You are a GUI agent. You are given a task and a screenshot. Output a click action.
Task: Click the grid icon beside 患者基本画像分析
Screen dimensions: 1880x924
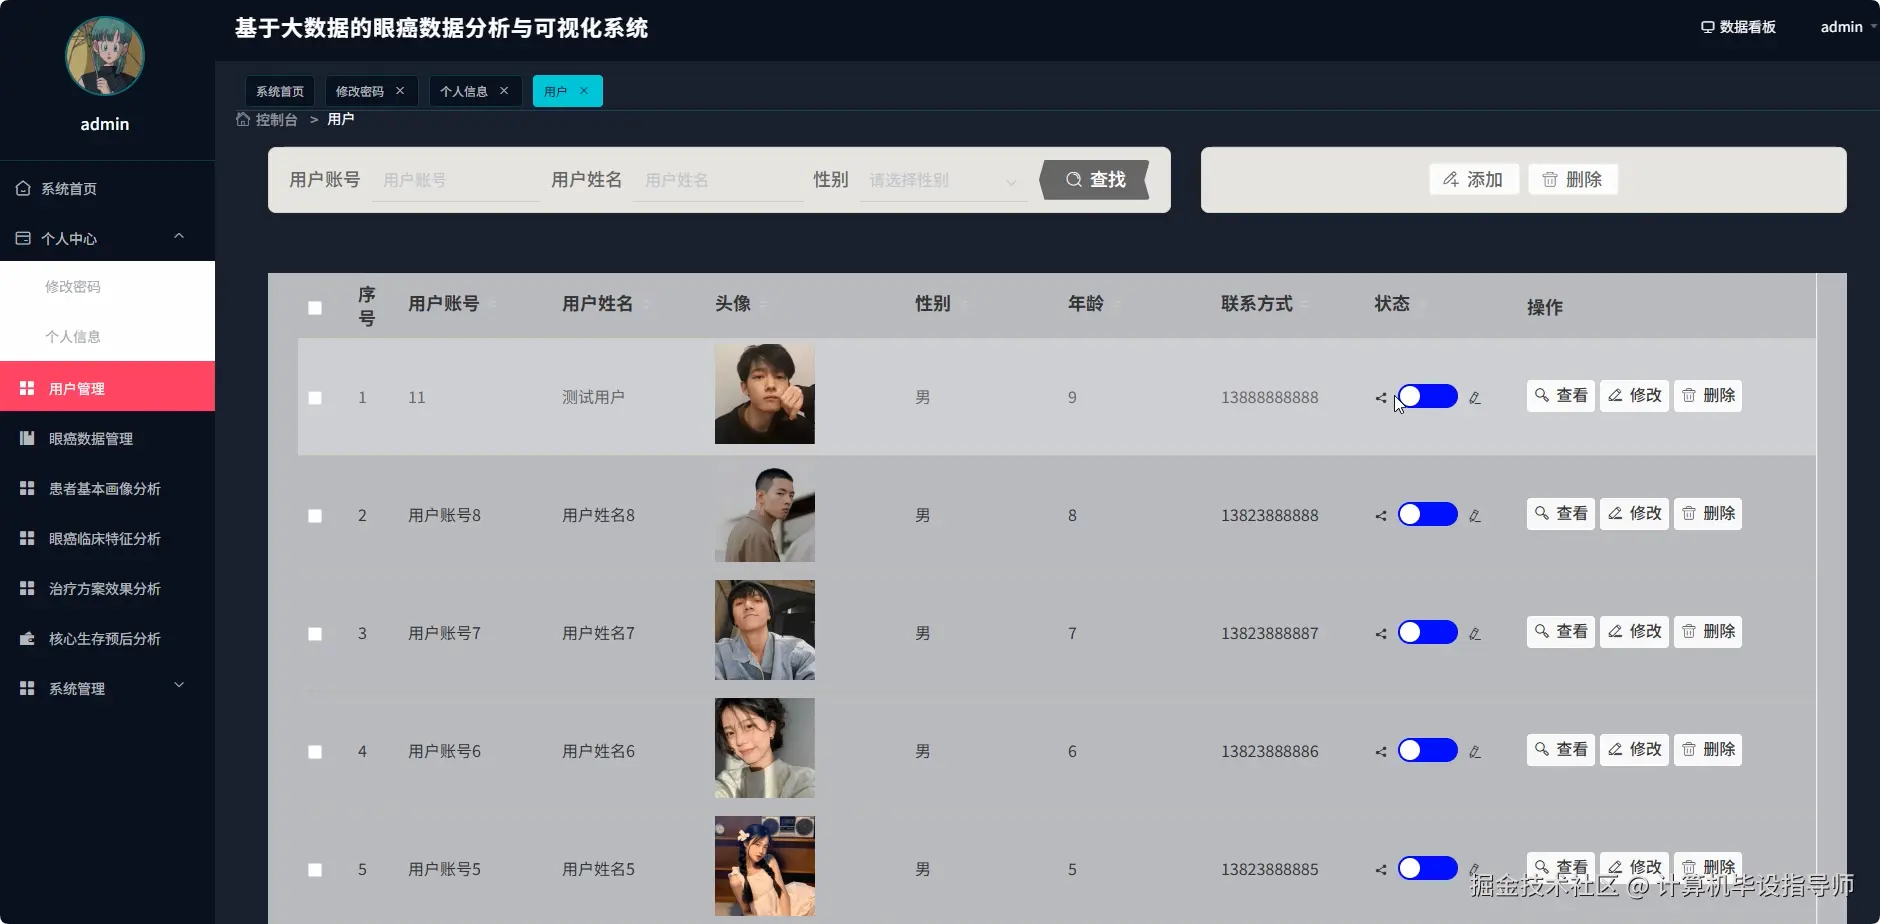pyautogui.click(x=27, y=488)
